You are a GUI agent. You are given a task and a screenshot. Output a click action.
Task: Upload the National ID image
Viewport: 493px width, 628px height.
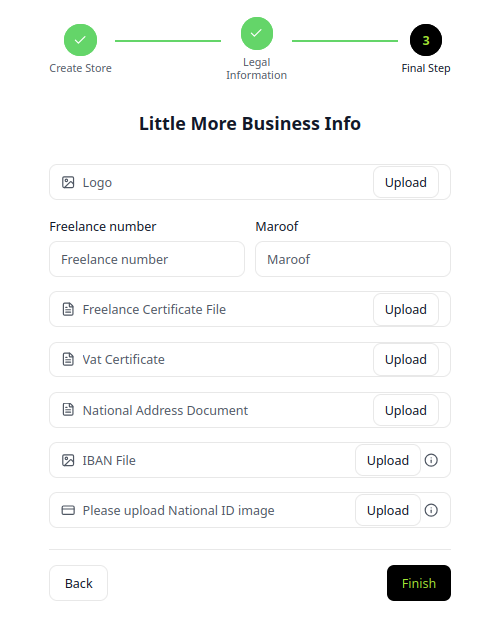[x=388, y=510]
